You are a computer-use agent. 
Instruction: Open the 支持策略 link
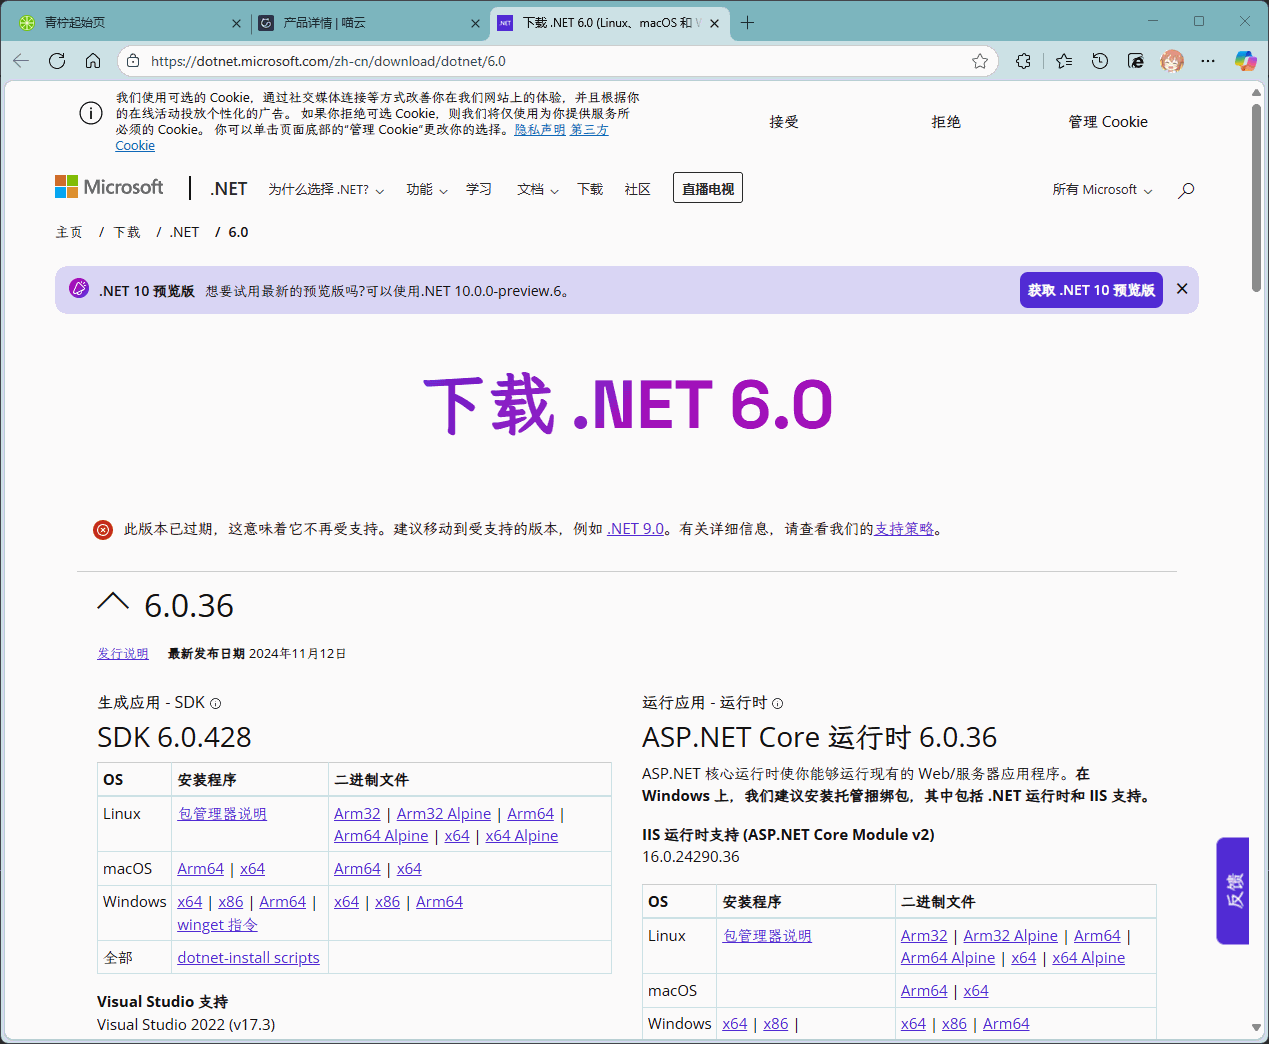[x=904, y=529]
